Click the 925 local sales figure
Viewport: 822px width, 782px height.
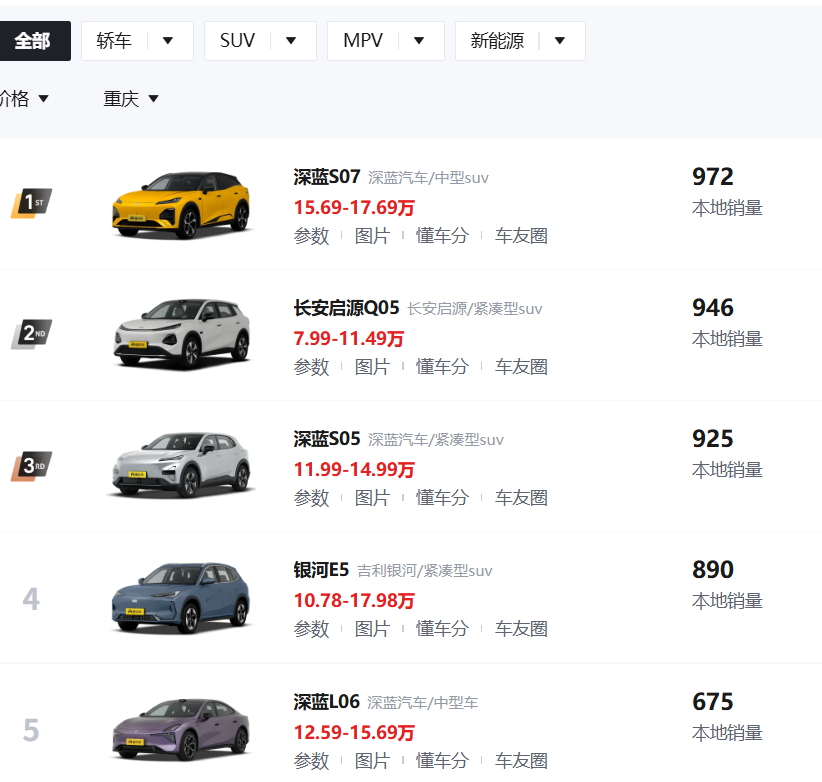[x=712, y=439]
